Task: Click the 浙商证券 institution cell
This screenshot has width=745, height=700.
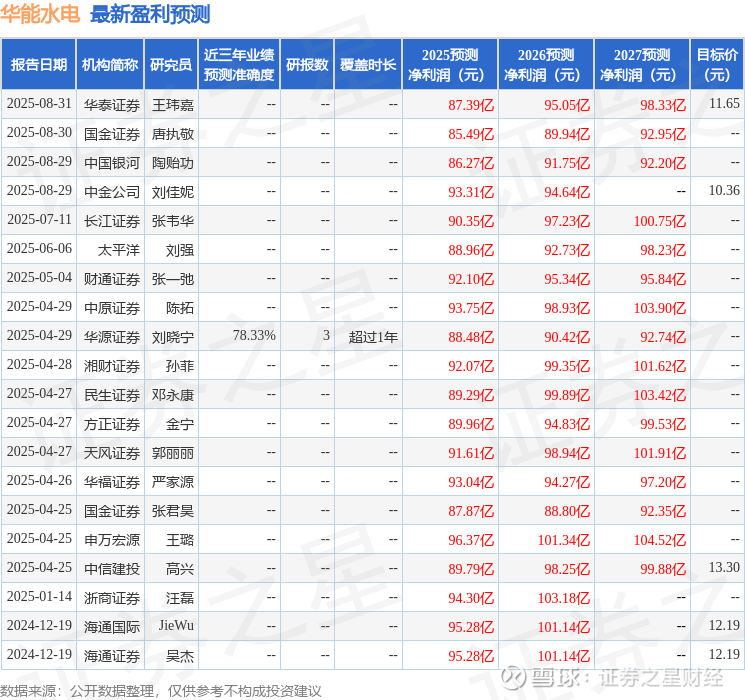Action: tap(112, 598)
